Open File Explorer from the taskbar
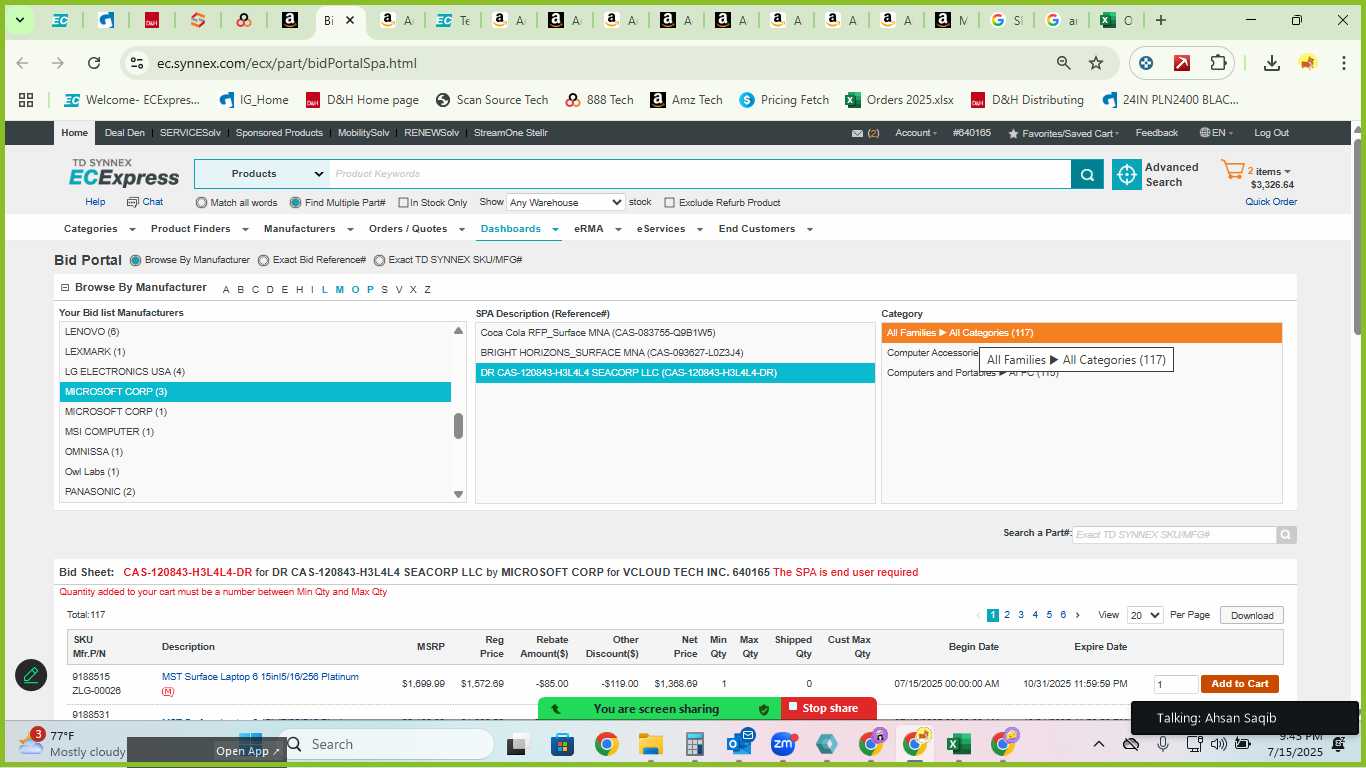The height and width of the screenshot is (768, 1366). coord(651,744)
